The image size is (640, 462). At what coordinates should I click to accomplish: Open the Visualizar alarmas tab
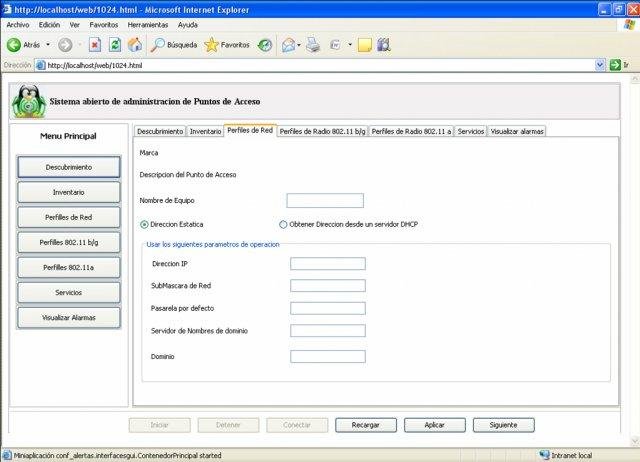coord(517,131)
